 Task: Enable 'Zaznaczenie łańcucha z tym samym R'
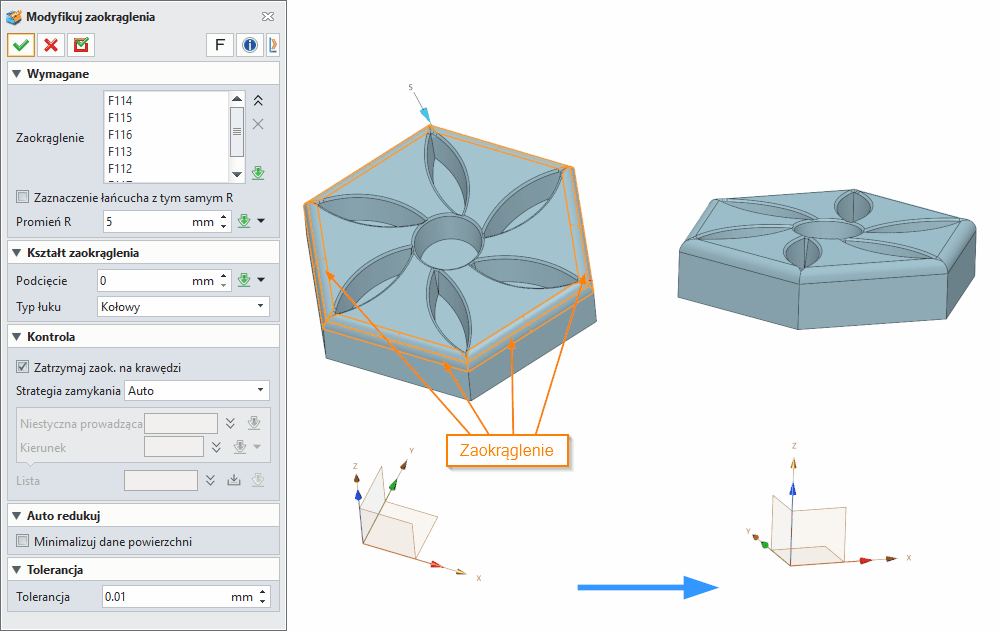(23, 197)
